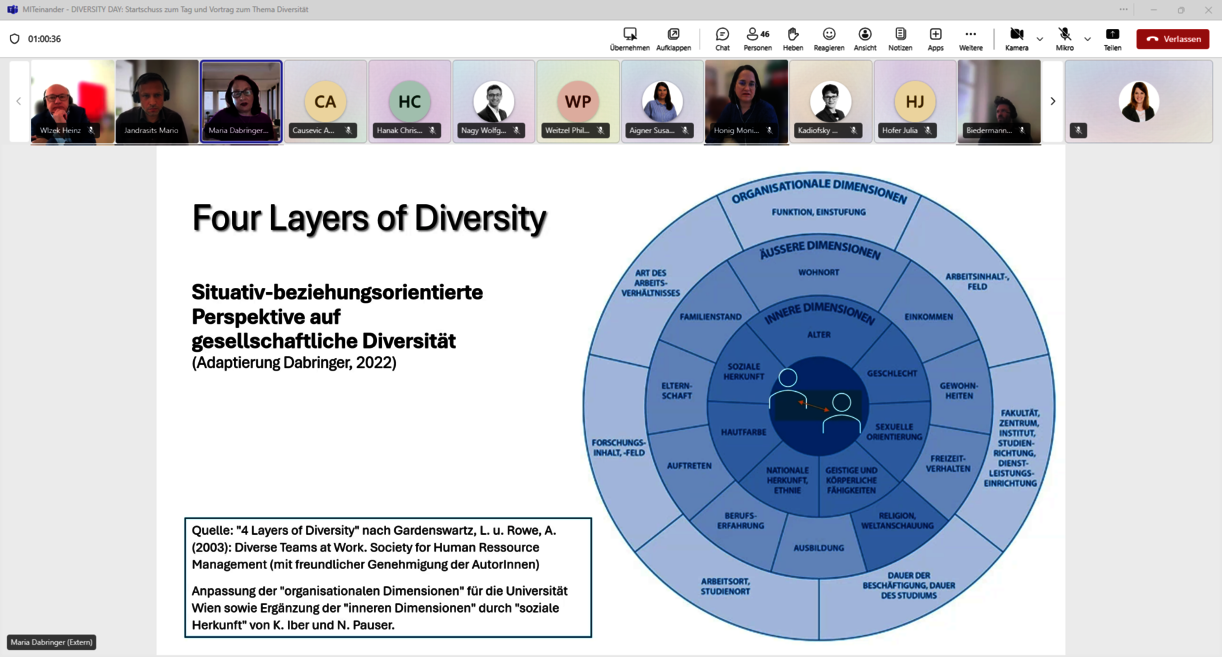
Task: Open the Reagieren reactions picker
Action: [x=829, y=38]
